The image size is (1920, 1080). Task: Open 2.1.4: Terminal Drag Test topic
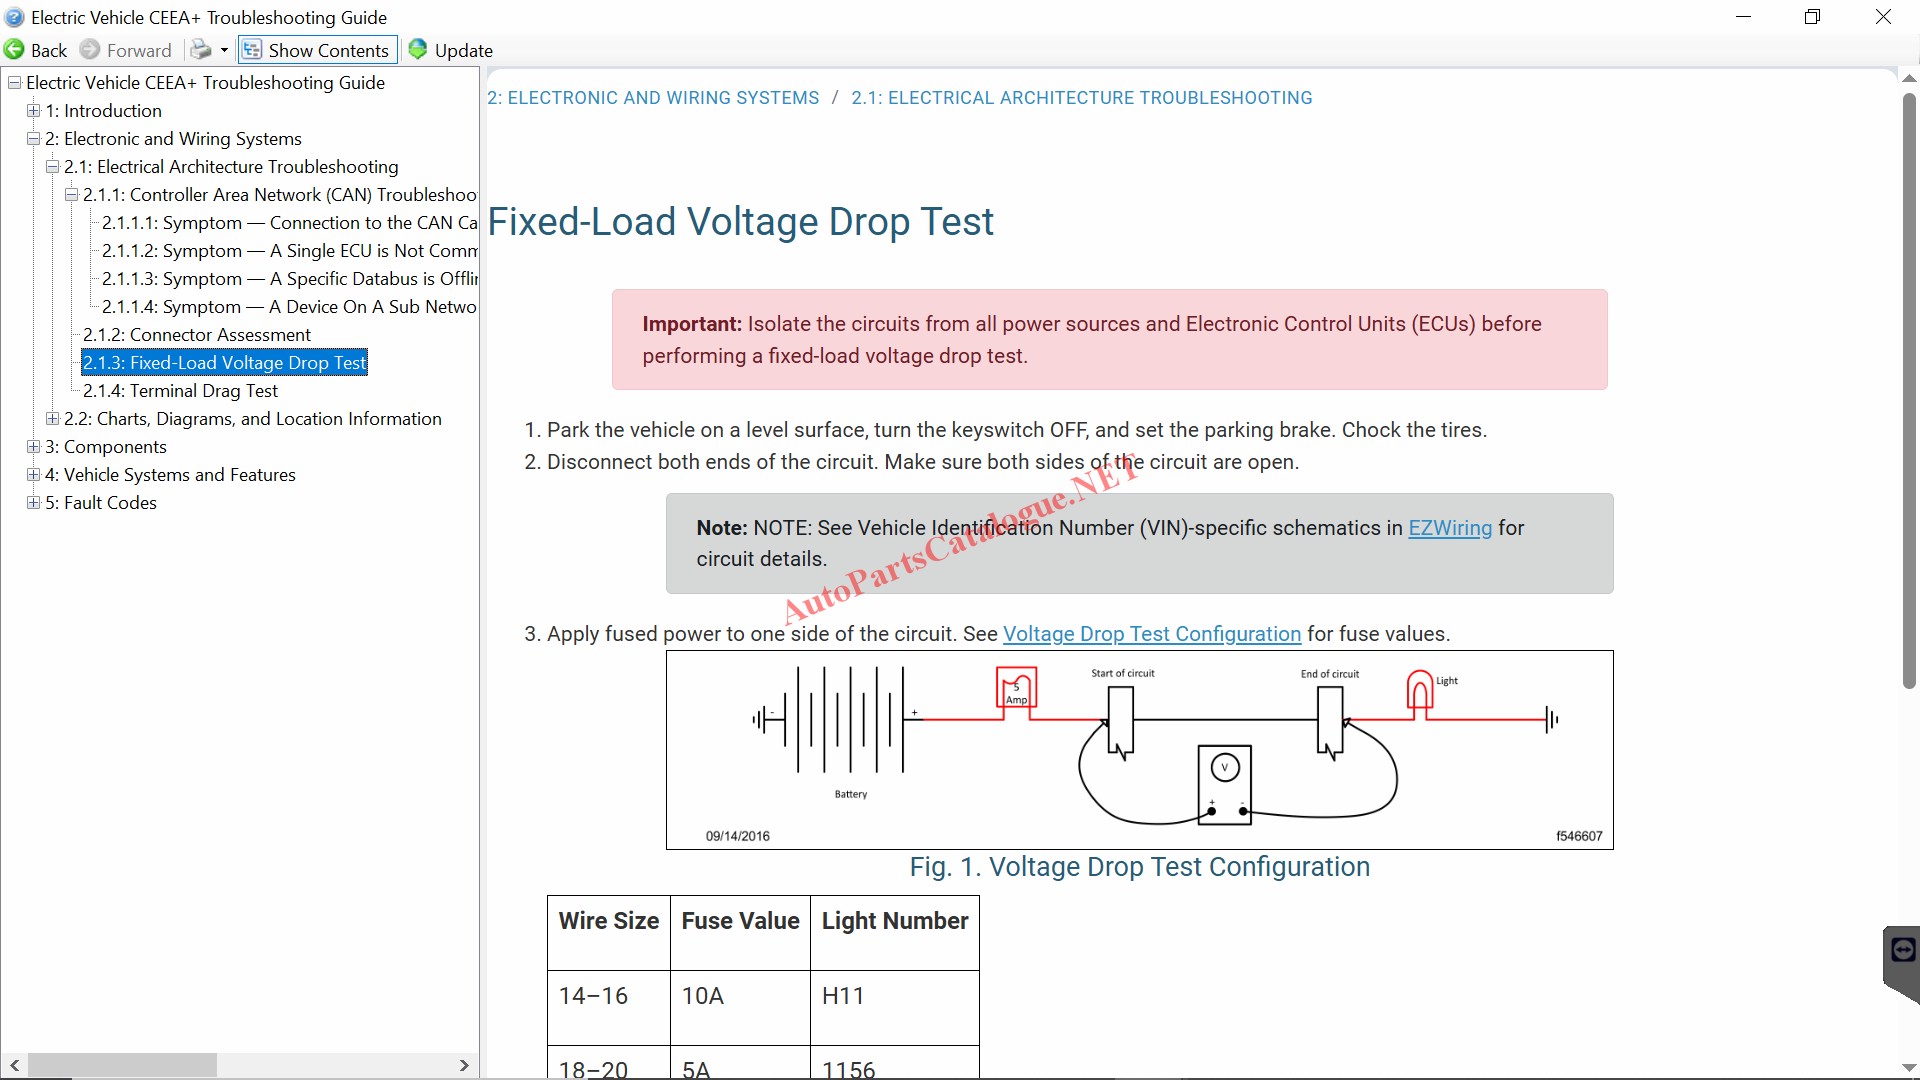coord(180,391)
